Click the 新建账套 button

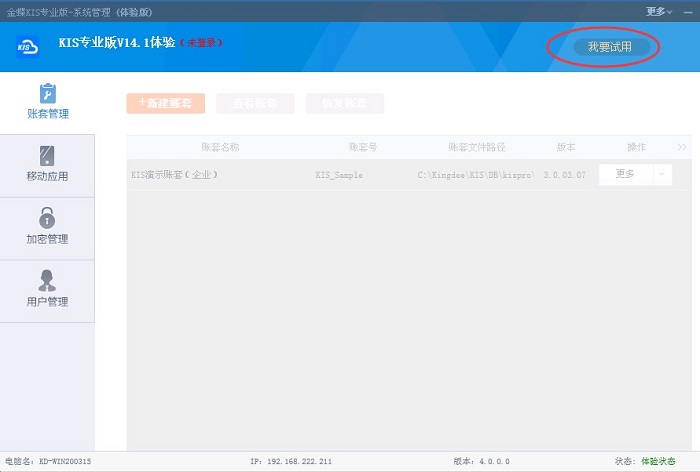pyautogui.click(x=166, y=103)
